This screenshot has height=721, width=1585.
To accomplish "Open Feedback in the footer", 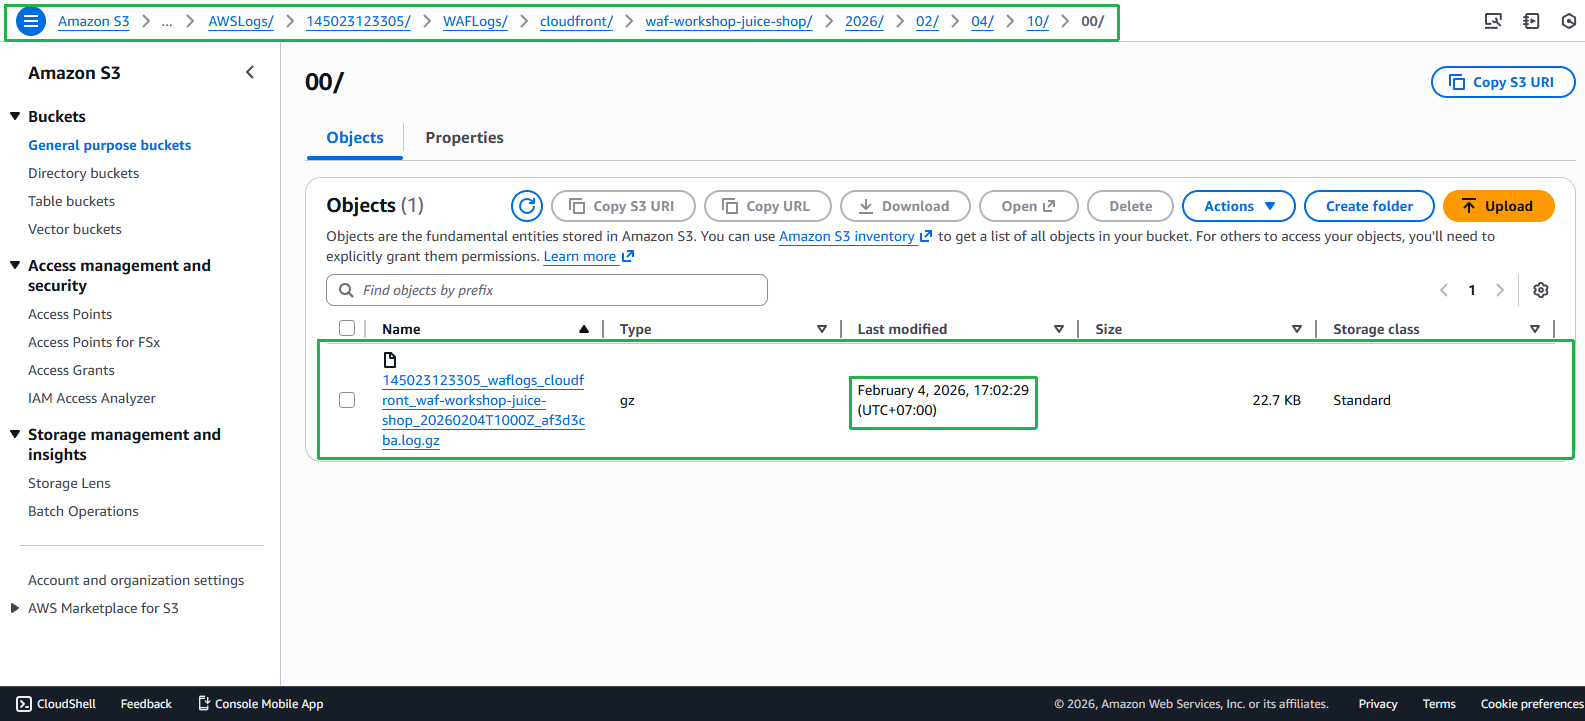I will click(146, 704).
